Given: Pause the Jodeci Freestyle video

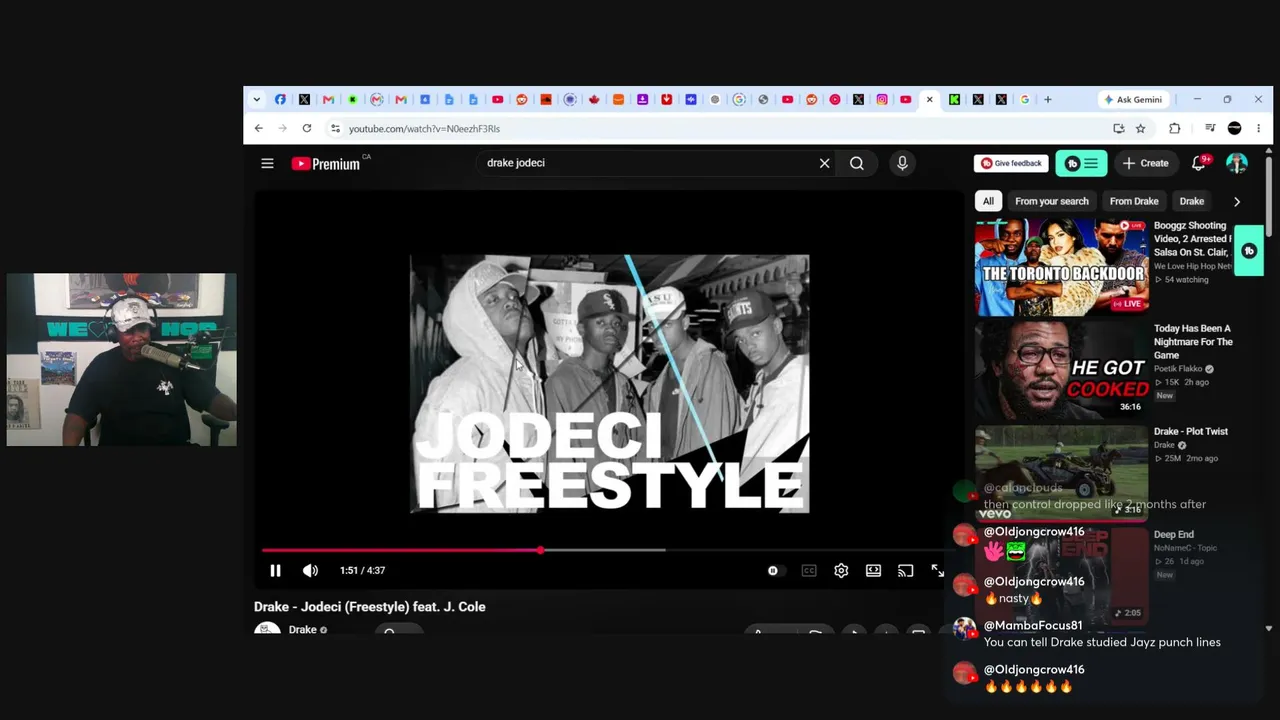Looking at the screenshot, I should click(x=275, y=570).
